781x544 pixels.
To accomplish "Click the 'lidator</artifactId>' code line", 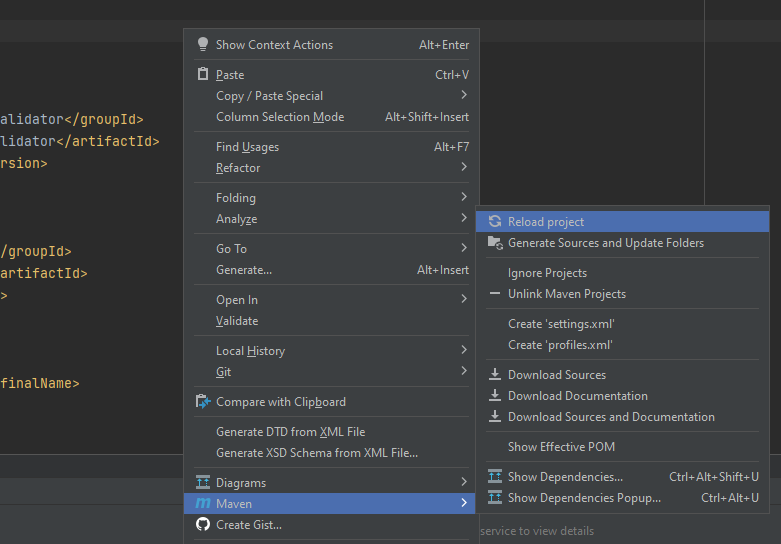I will (x=80, y=141).
